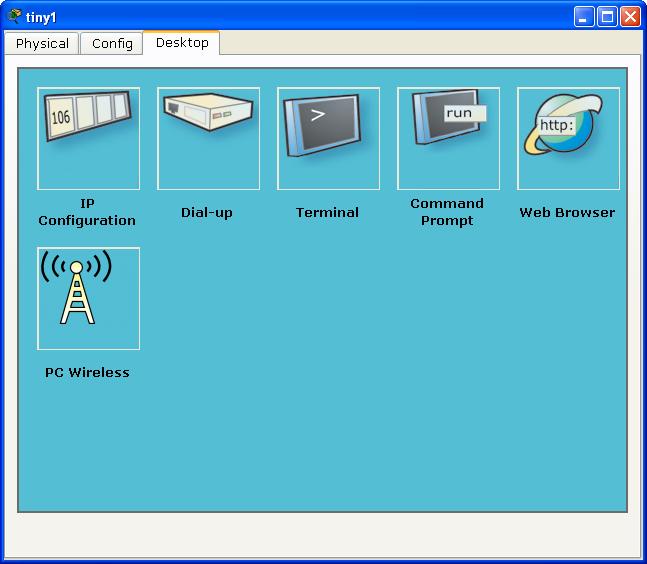Minimize the tiny1 window
Image resolution: width=647 pixels, height=564 pixels.
[583, 17]
